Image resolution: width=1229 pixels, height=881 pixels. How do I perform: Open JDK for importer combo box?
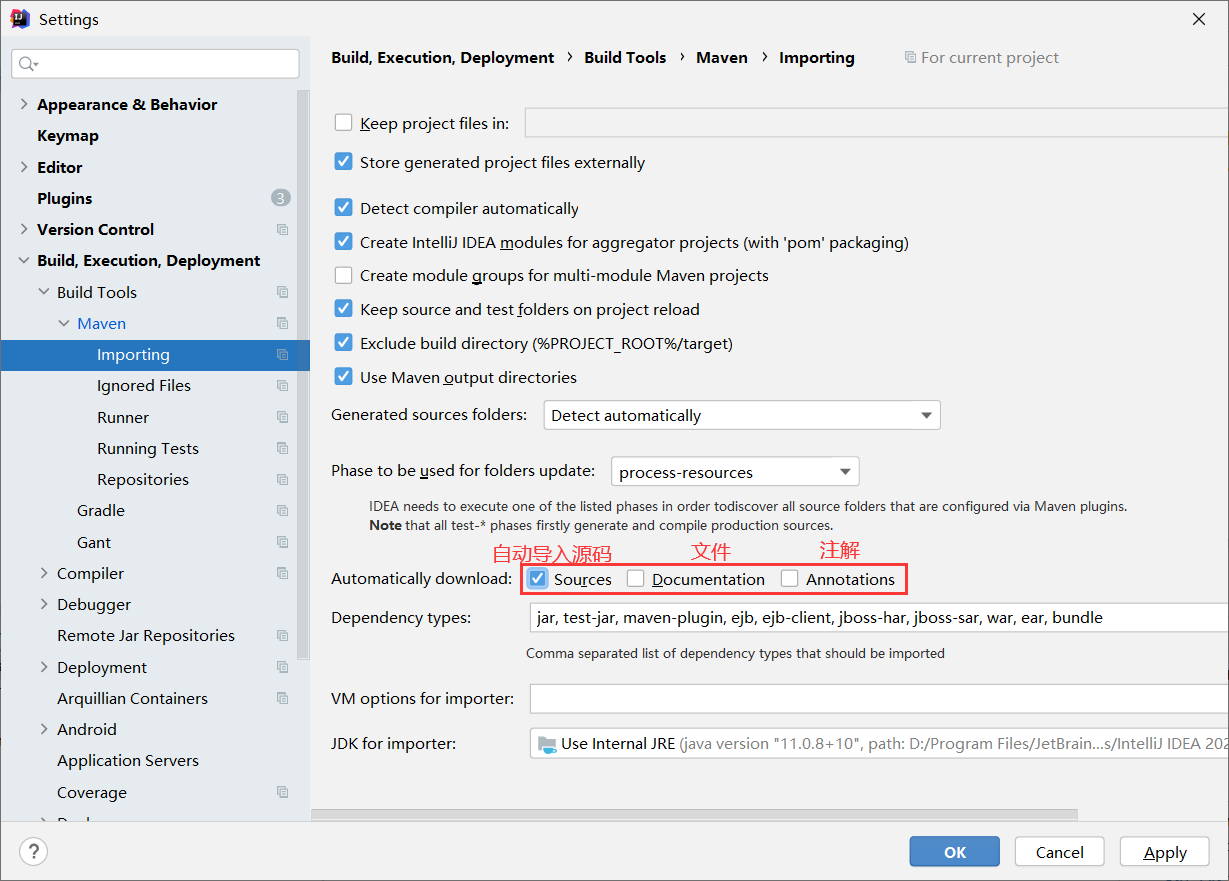click(879, 743)
